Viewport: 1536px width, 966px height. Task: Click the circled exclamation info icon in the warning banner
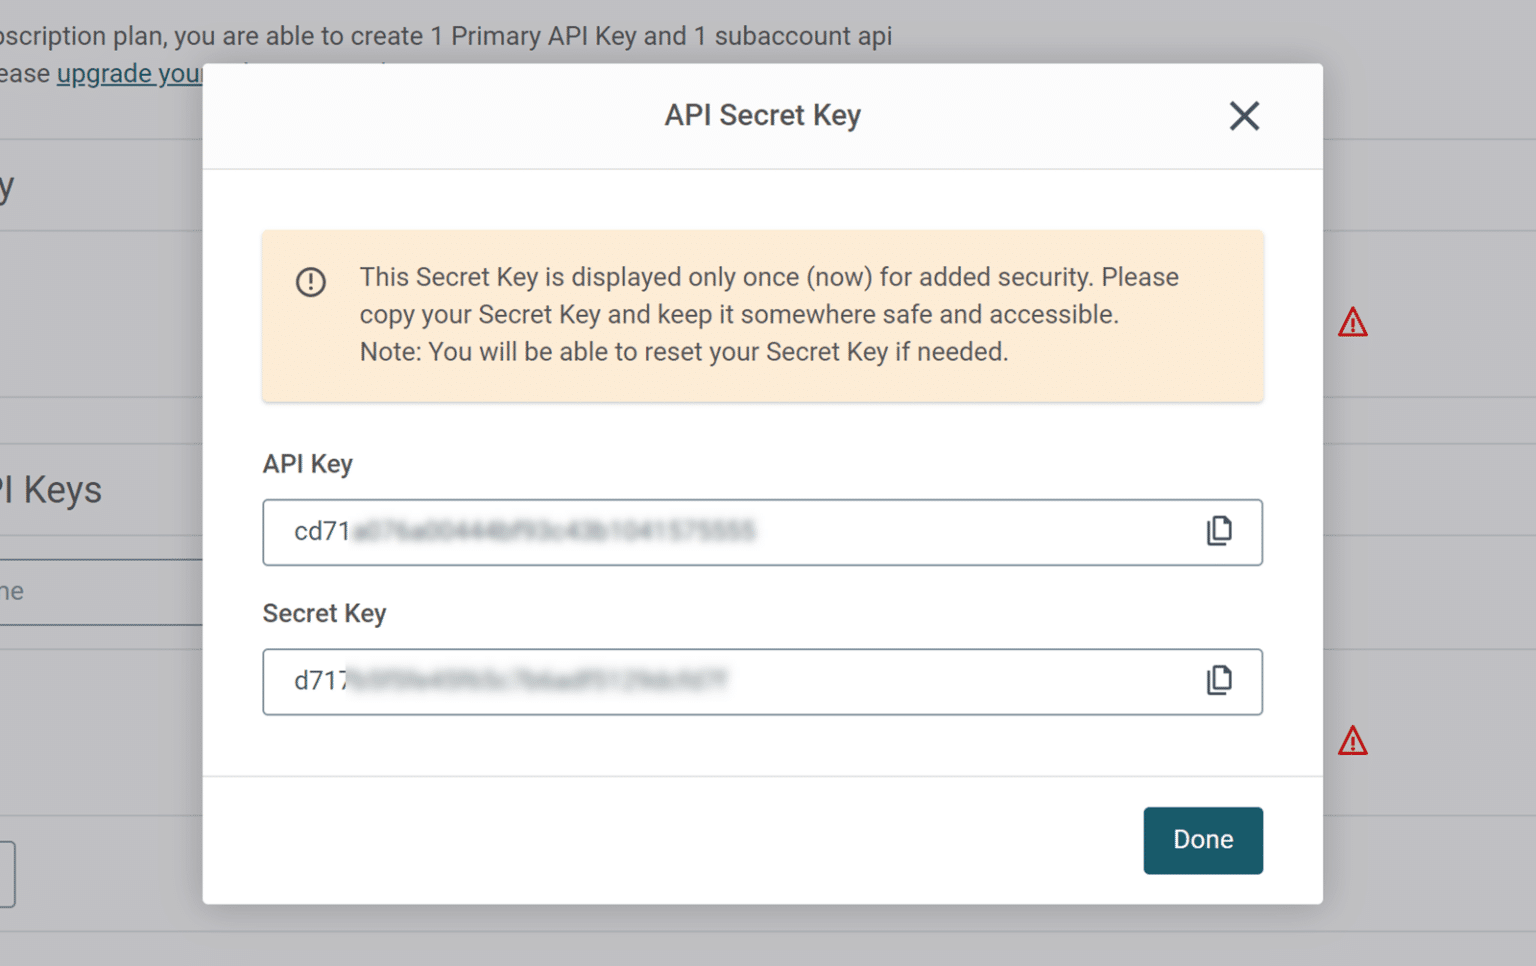[x=311, y=282]
